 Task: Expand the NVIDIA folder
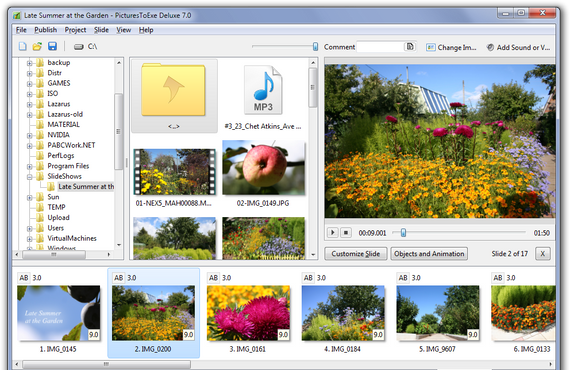[x=29, y=135]
